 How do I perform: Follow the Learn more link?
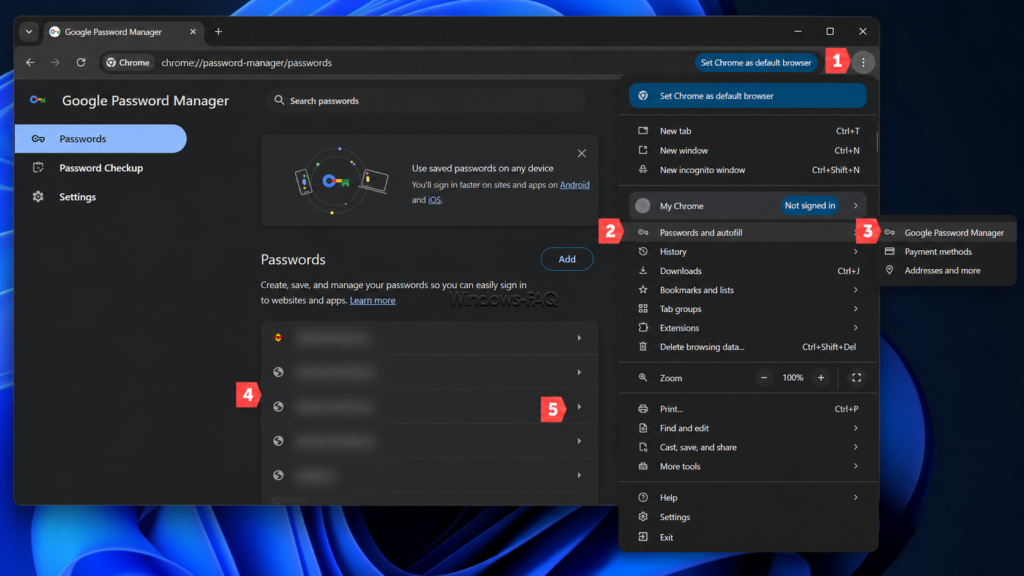[x=372, y=300]
